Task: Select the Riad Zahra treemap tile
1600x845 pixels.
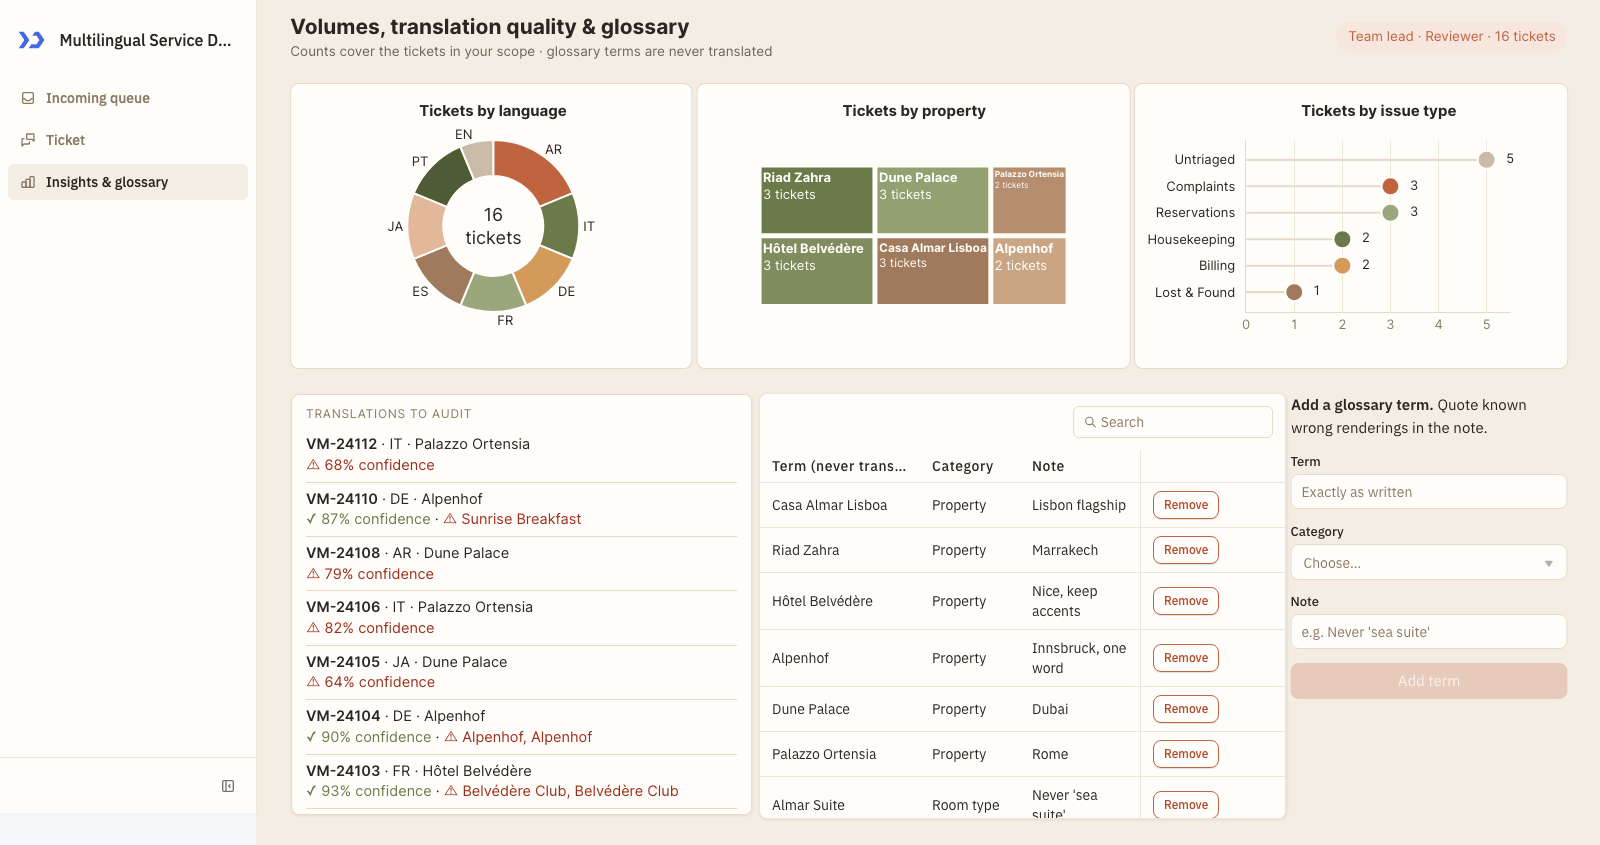Action: (x=817, y=200)
